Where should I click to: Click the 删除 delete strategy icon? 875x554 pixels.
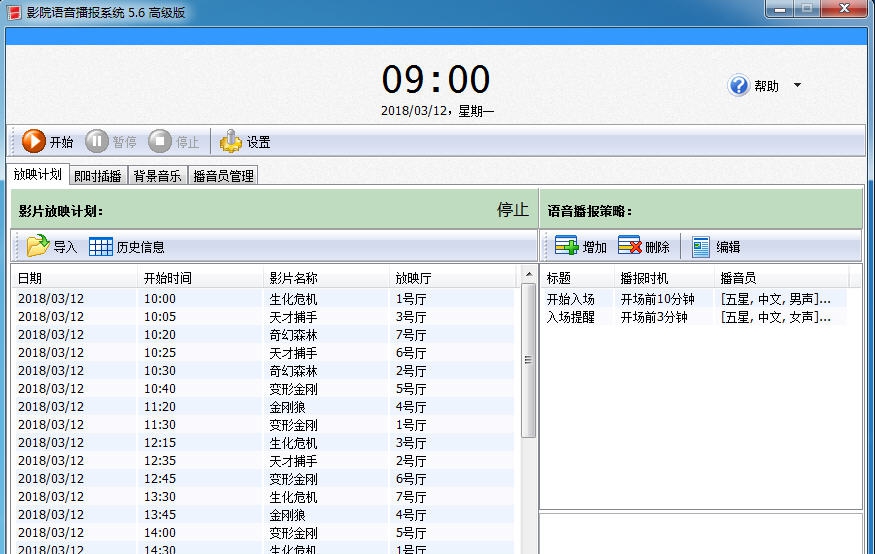coord(630,246)
